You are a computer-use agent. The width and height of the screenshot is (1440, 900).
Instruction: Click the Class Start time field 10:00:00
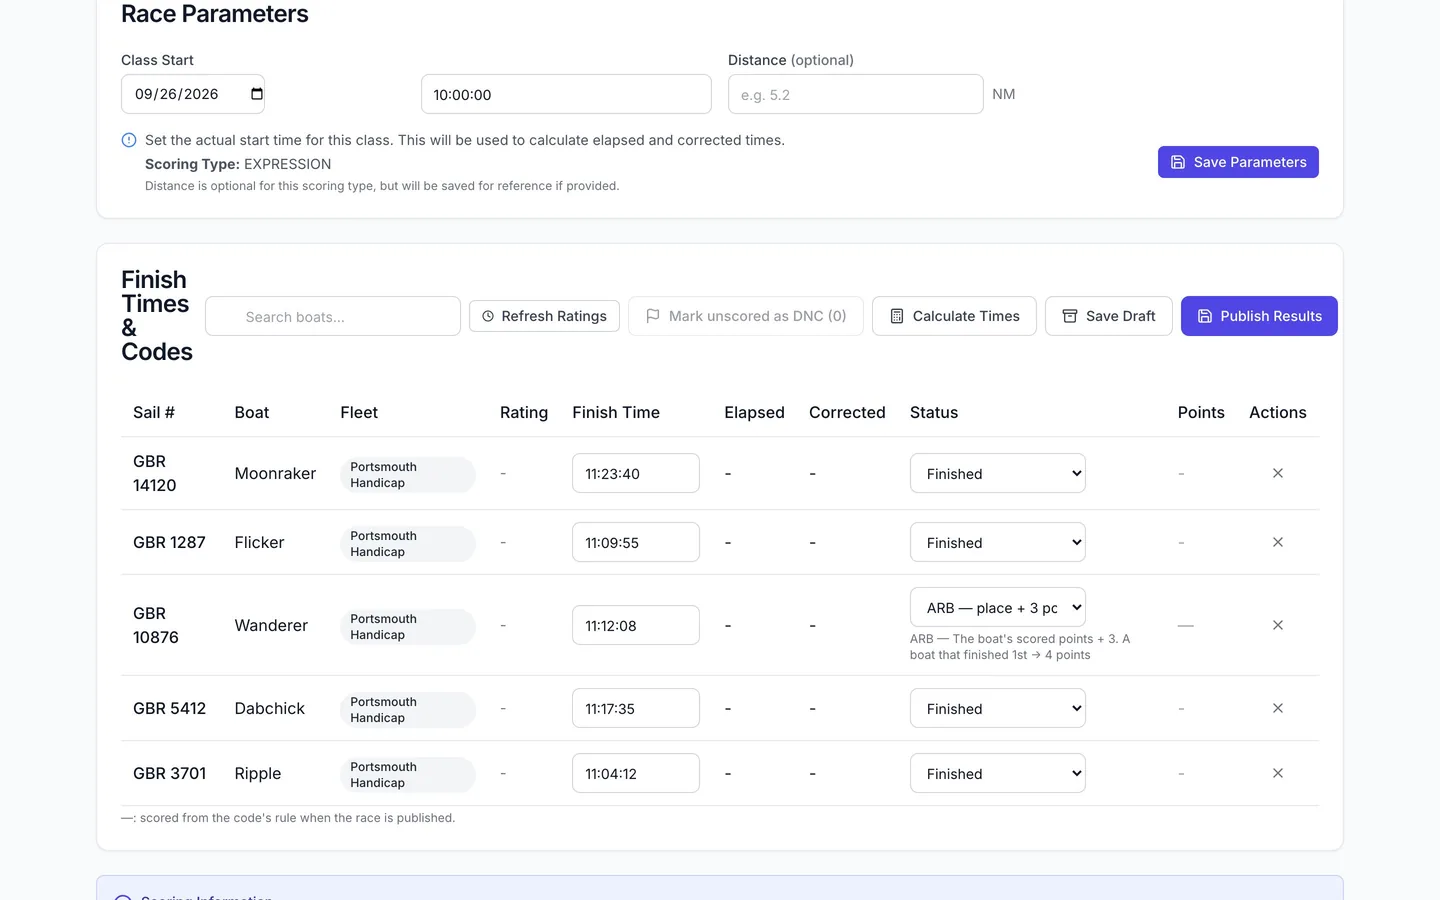pos(566,94)
